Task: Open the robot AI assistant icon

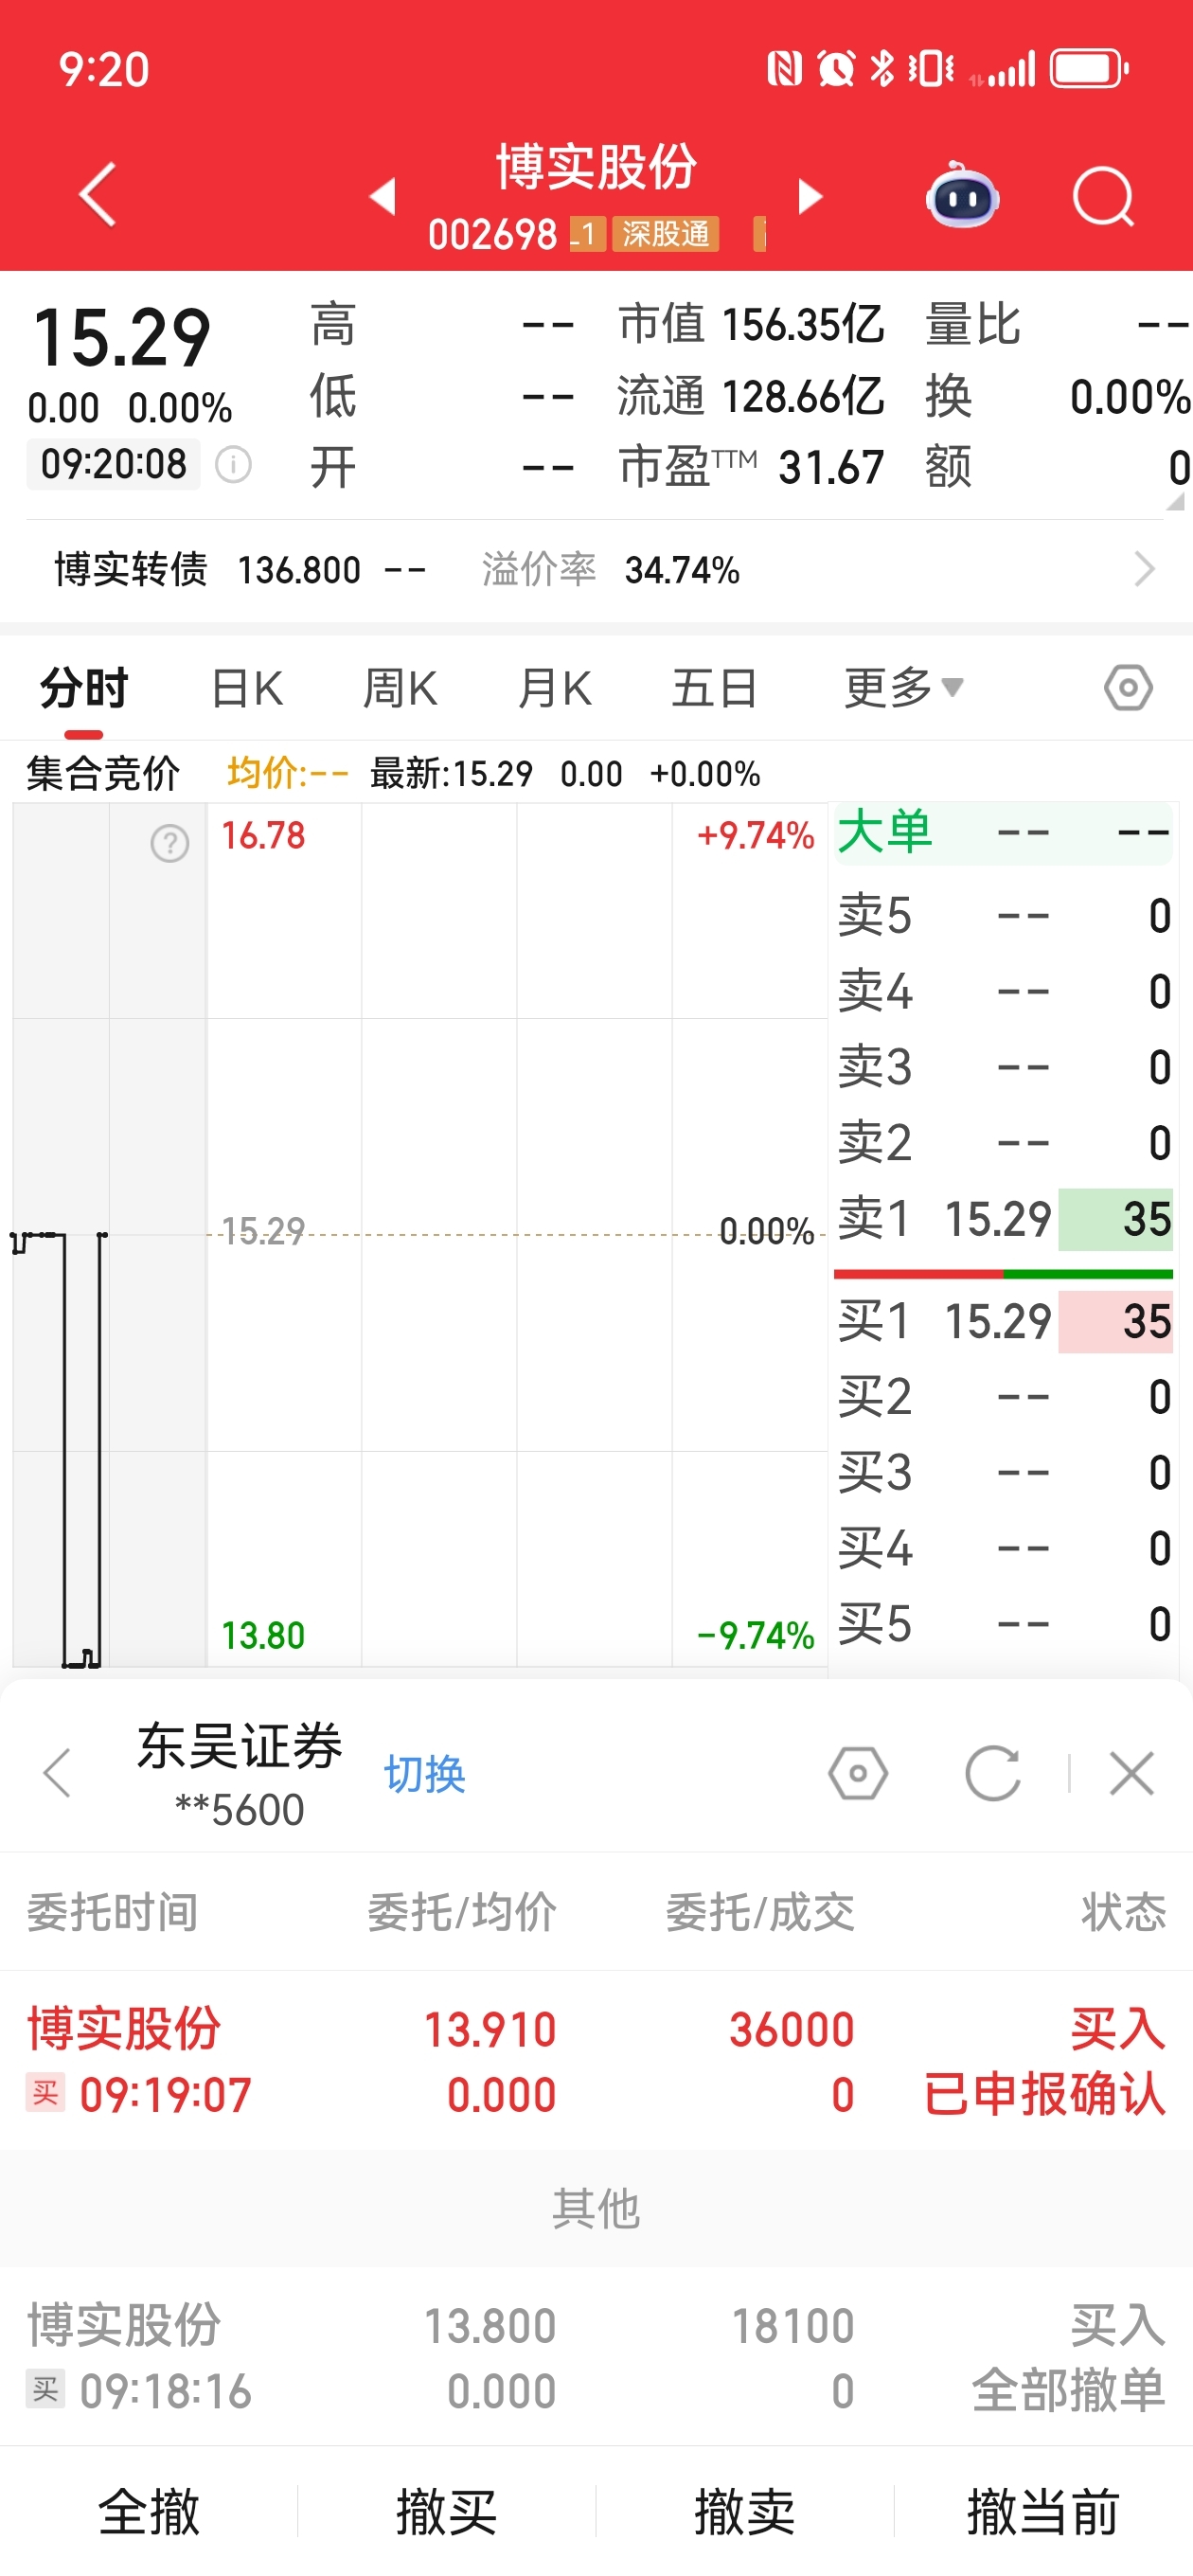Action: pos(962,196)
